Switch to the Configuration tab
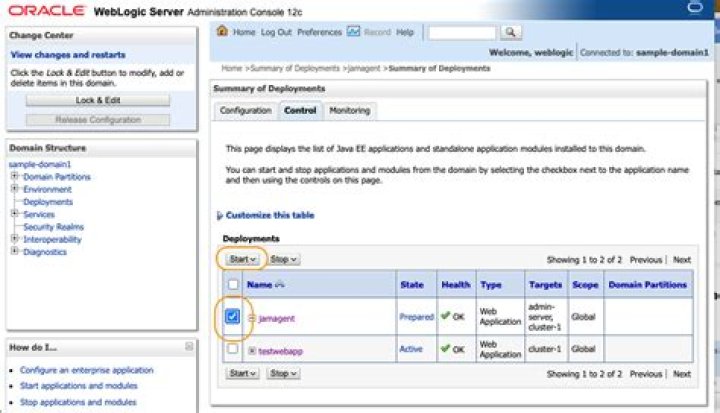 click(x=246, y=110)
